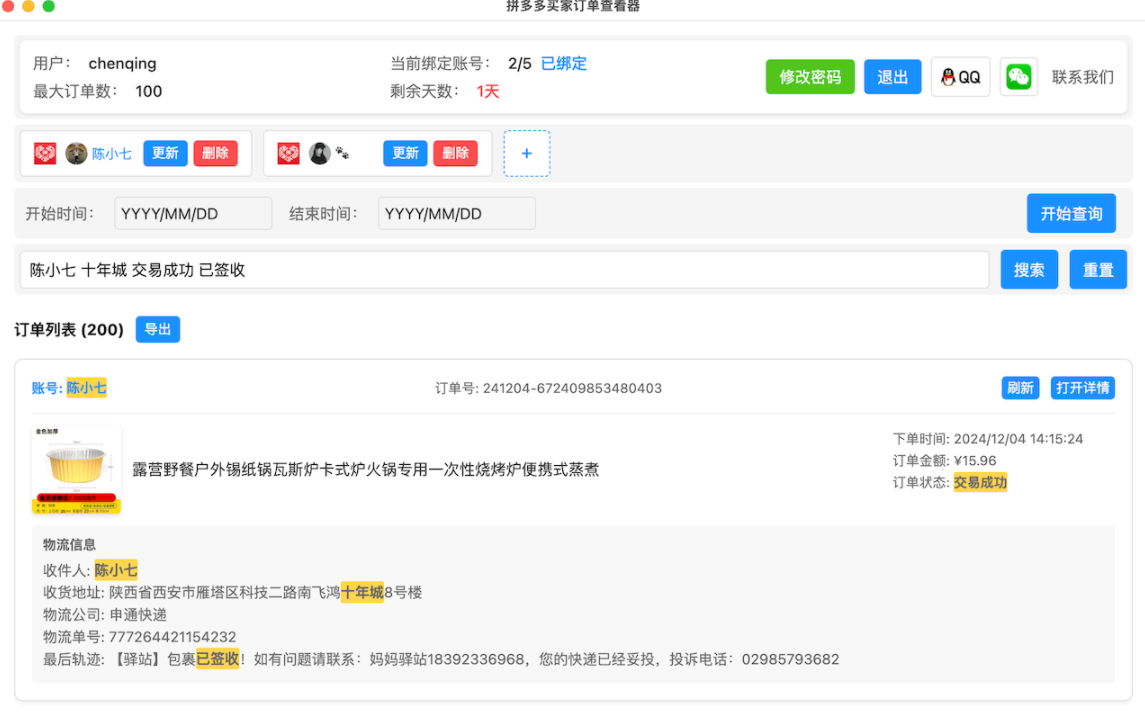Click the blue 退出 button
1145x714 pixels.
pos(892,77)
